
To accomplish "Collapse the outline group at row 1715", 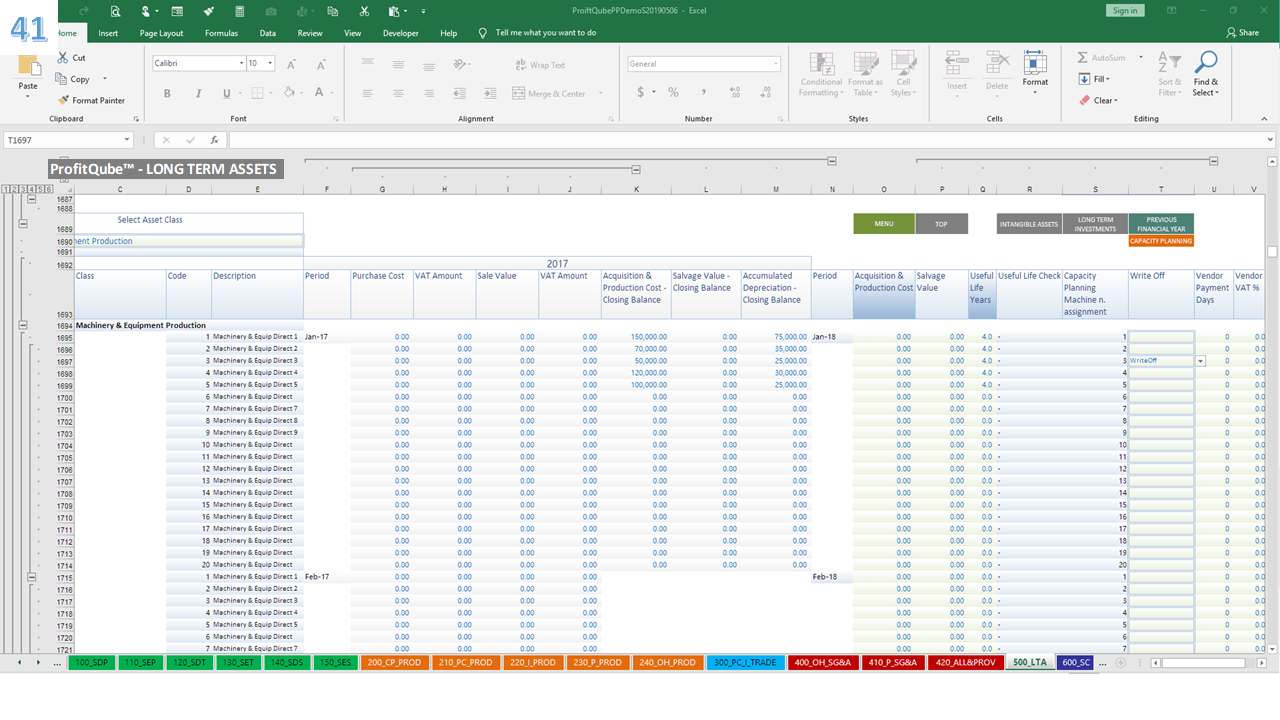I will 31,577.
